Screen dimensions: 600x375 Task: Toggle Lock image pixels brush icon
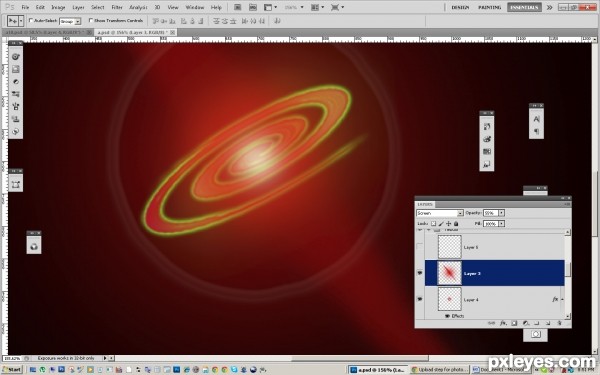(x=441, y=223)
